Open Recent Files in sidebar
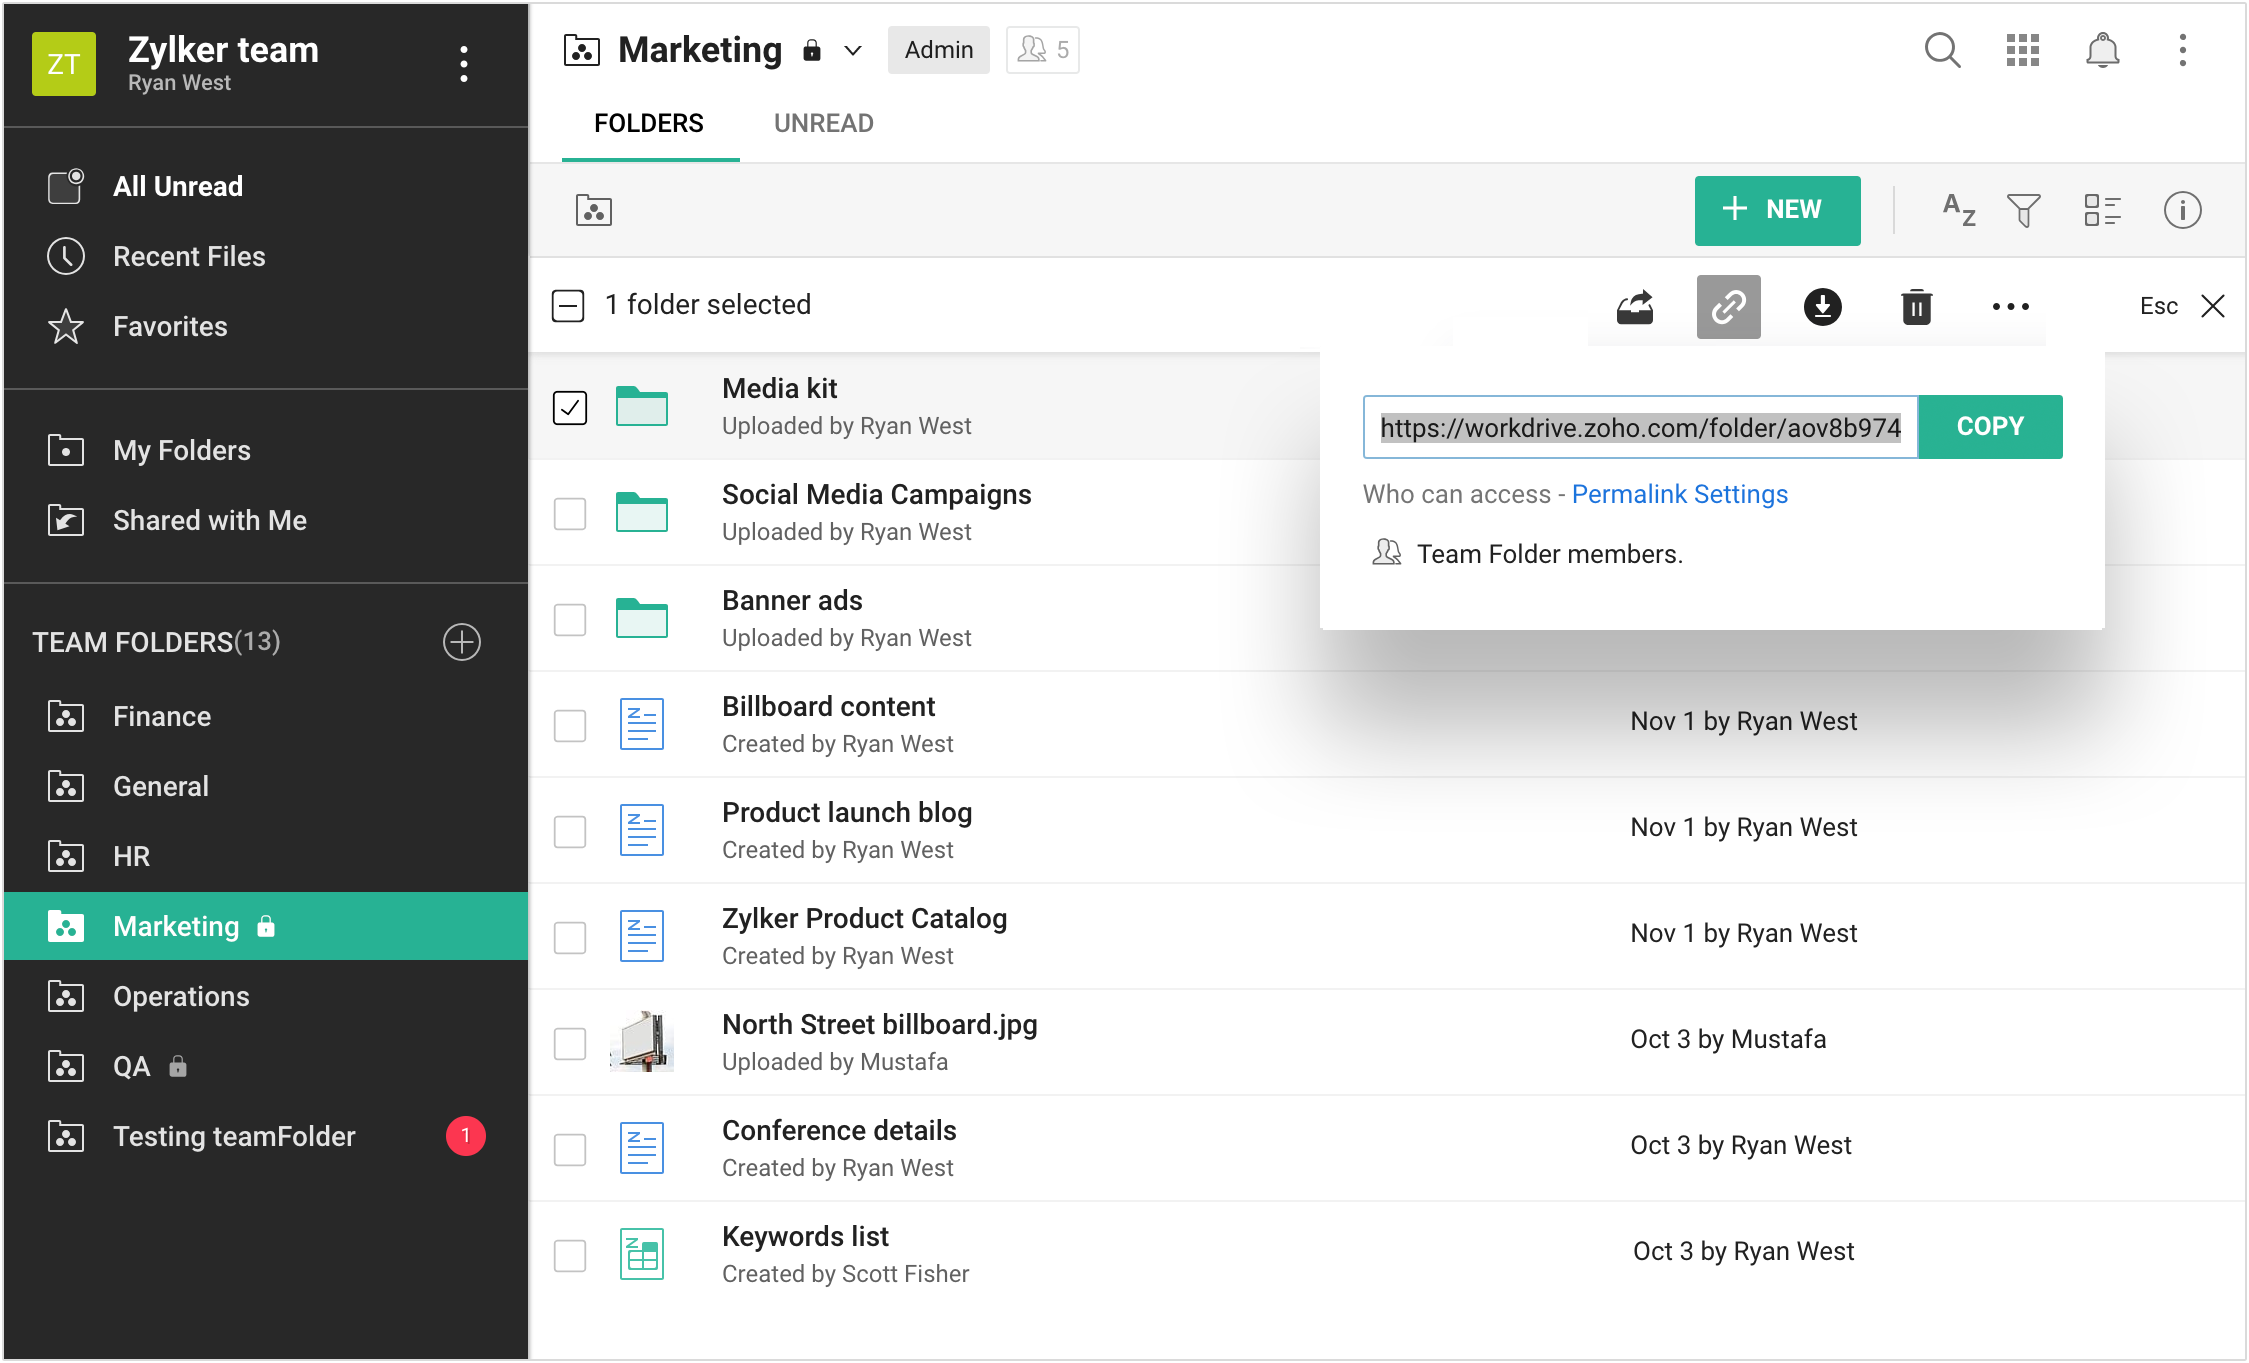Viewport: 2249px width, 1363px height. [x=266, y=256]
